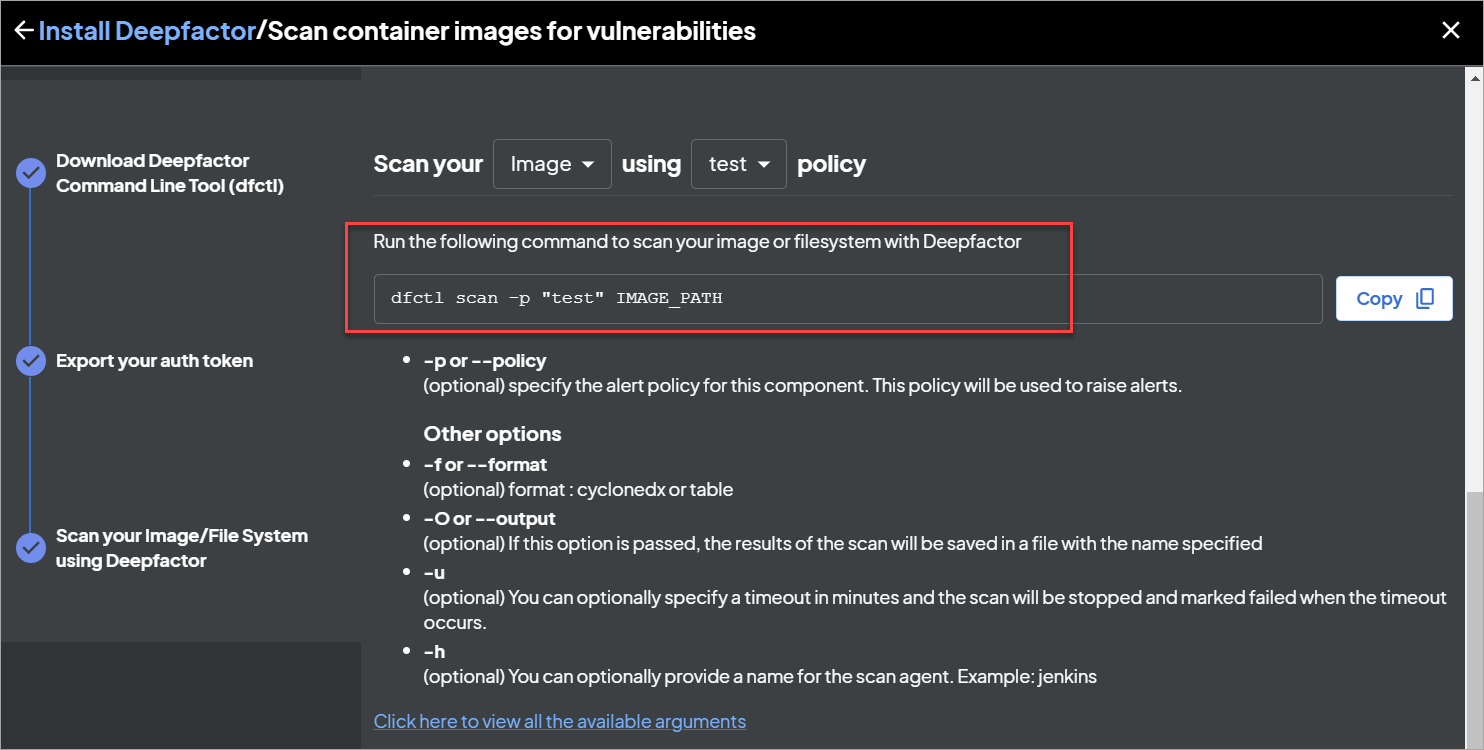The width and height of the screenshot is (1484, 750).
Task: Click the '-h' option text
Action: click(434, 652)
